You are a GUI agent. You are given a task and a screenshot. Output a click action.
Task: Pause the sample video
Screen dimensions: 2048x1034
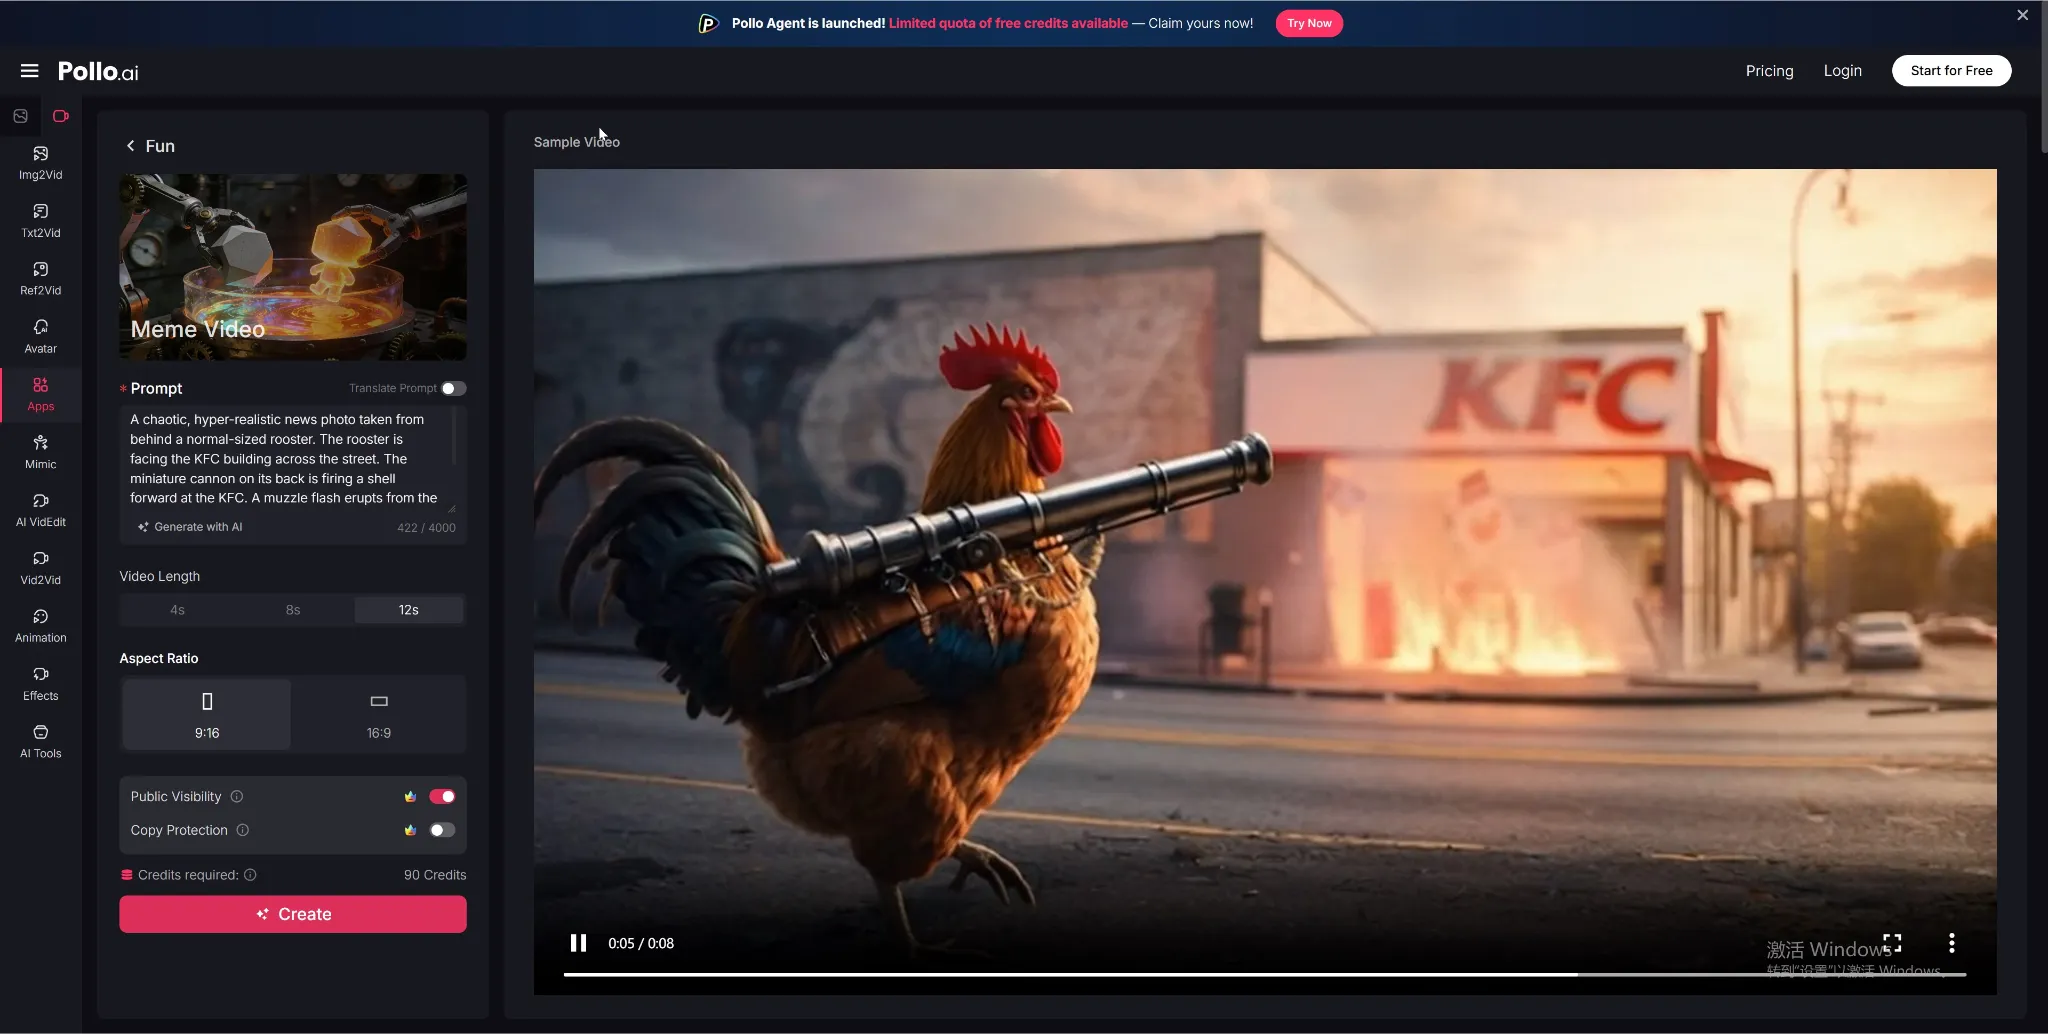pyautogui.click(x=578, y=943)
